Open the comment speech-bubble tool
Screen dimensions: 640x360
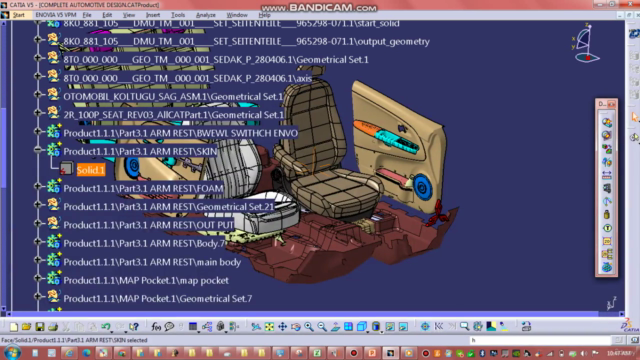click(169, 327)
